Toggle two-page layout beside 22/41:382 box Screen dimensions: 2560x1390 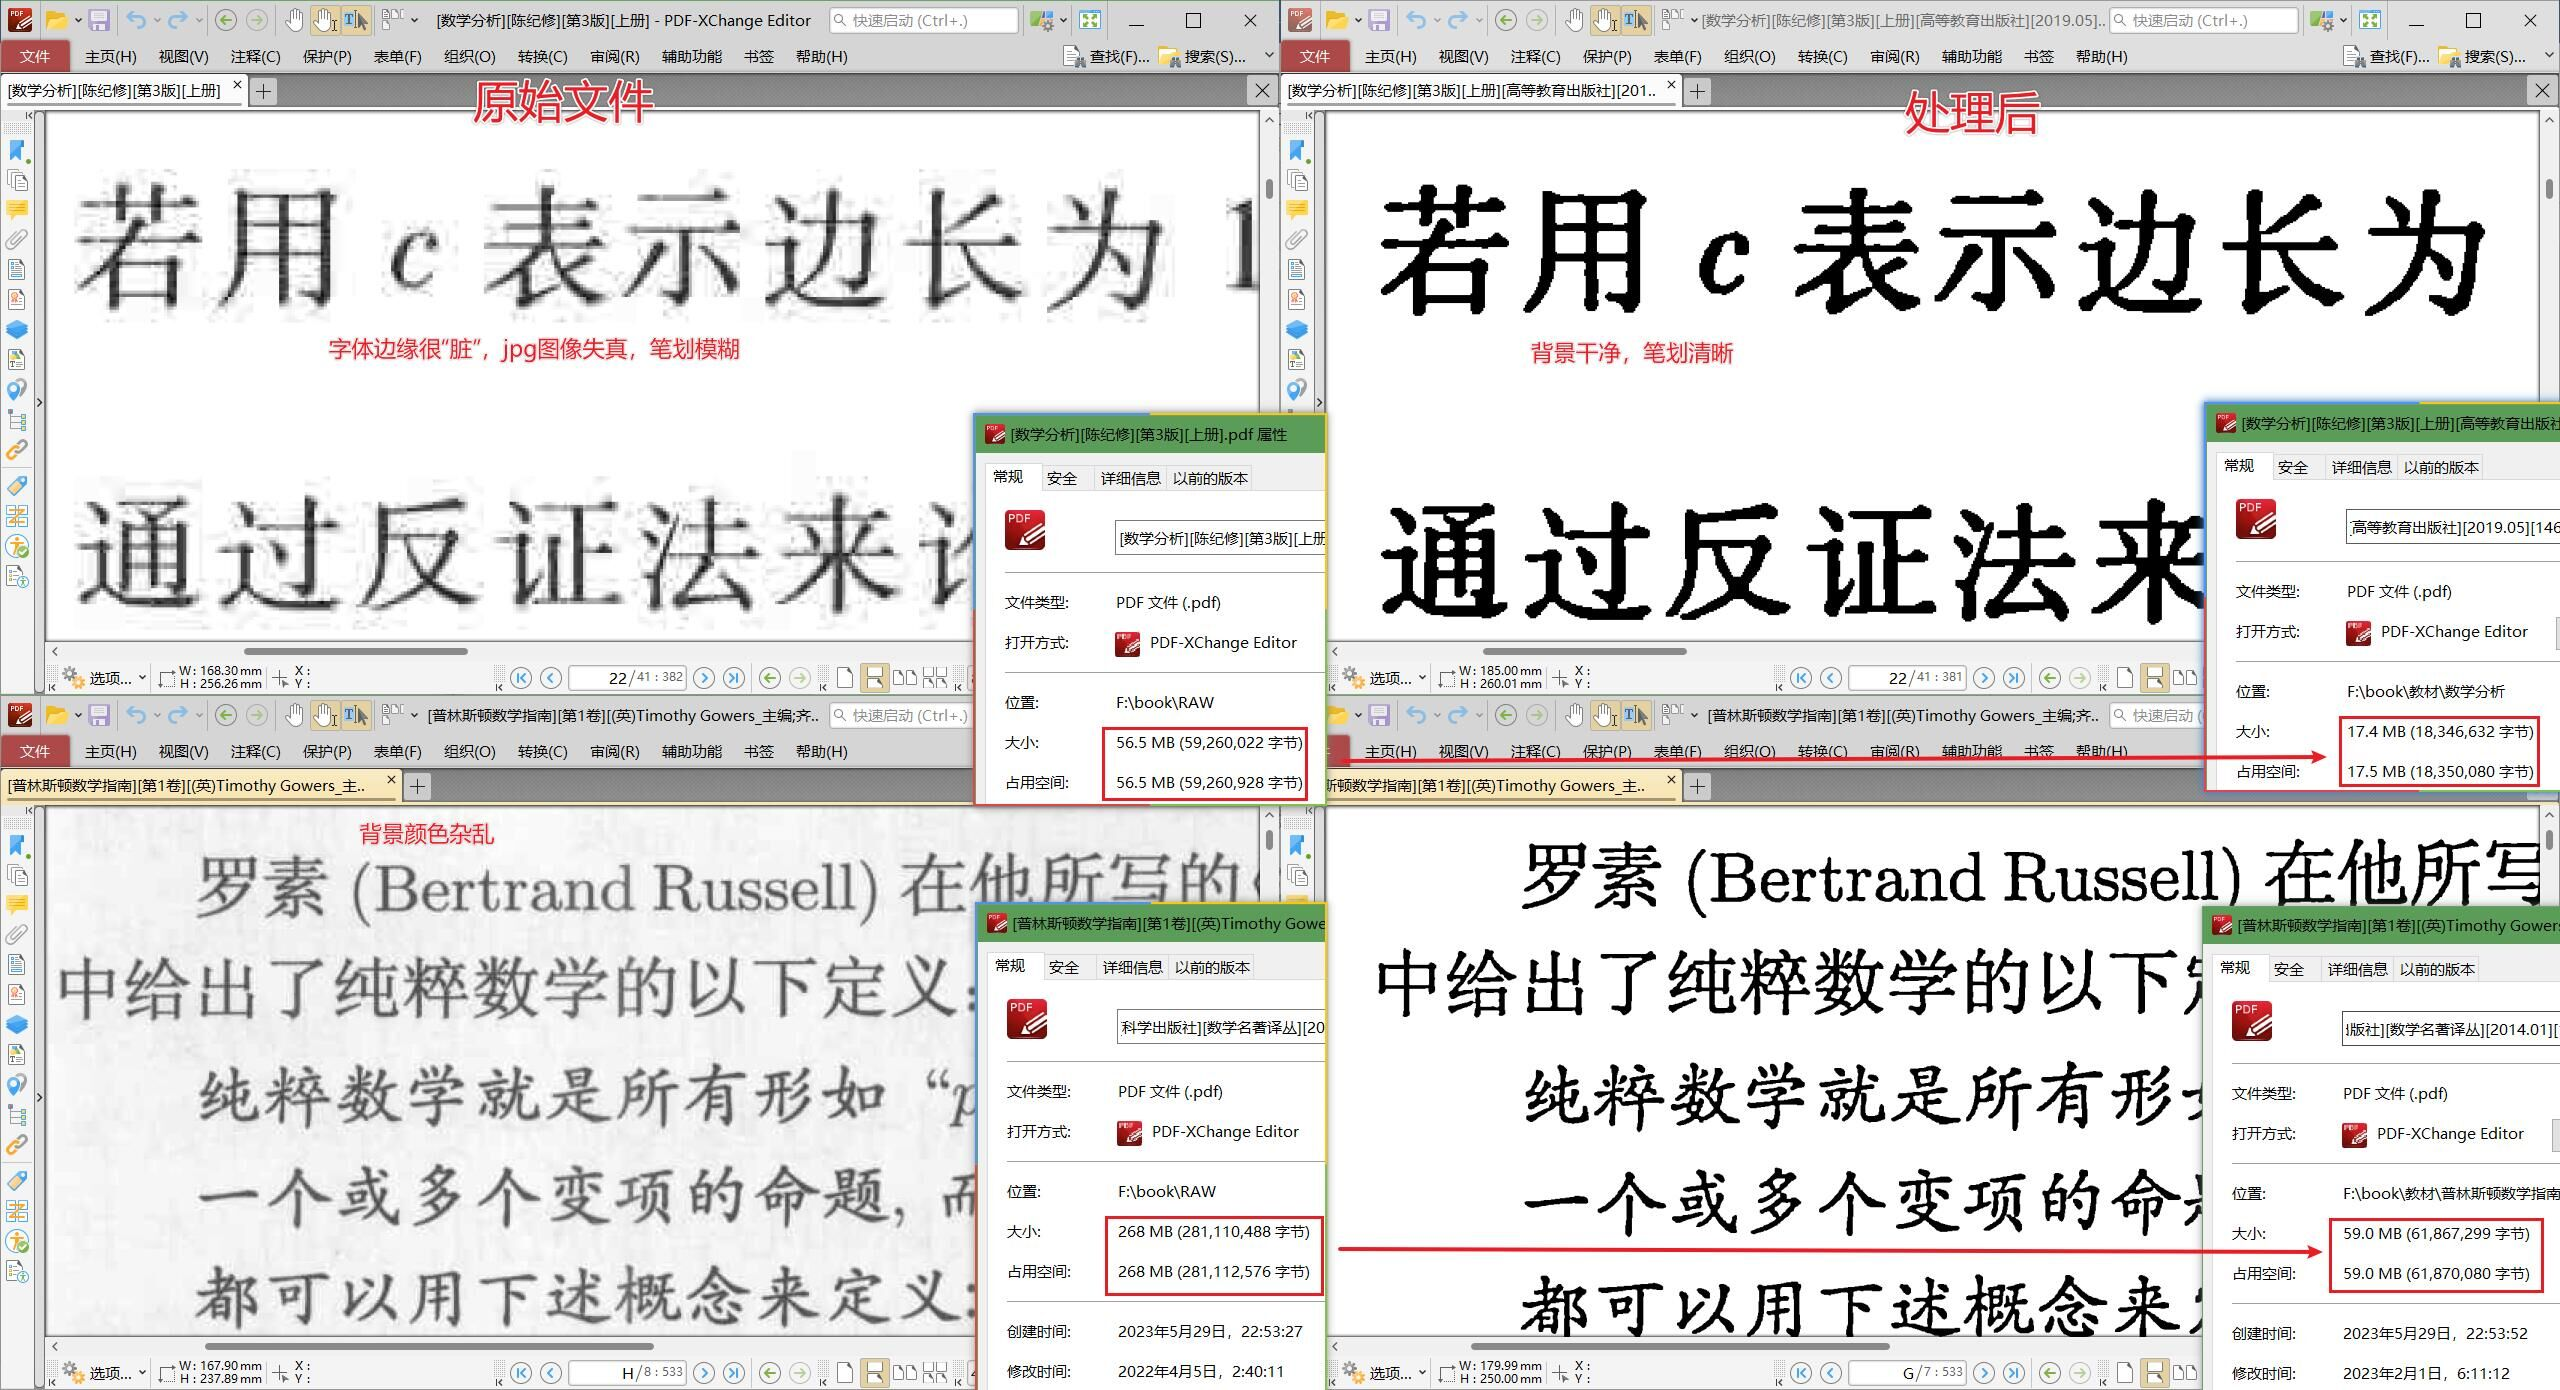point(904,678)
